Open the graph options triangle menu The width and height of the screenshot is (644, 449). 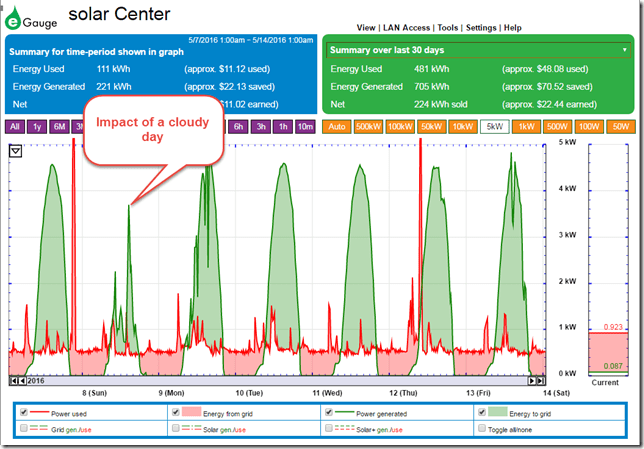pos(16,151)
